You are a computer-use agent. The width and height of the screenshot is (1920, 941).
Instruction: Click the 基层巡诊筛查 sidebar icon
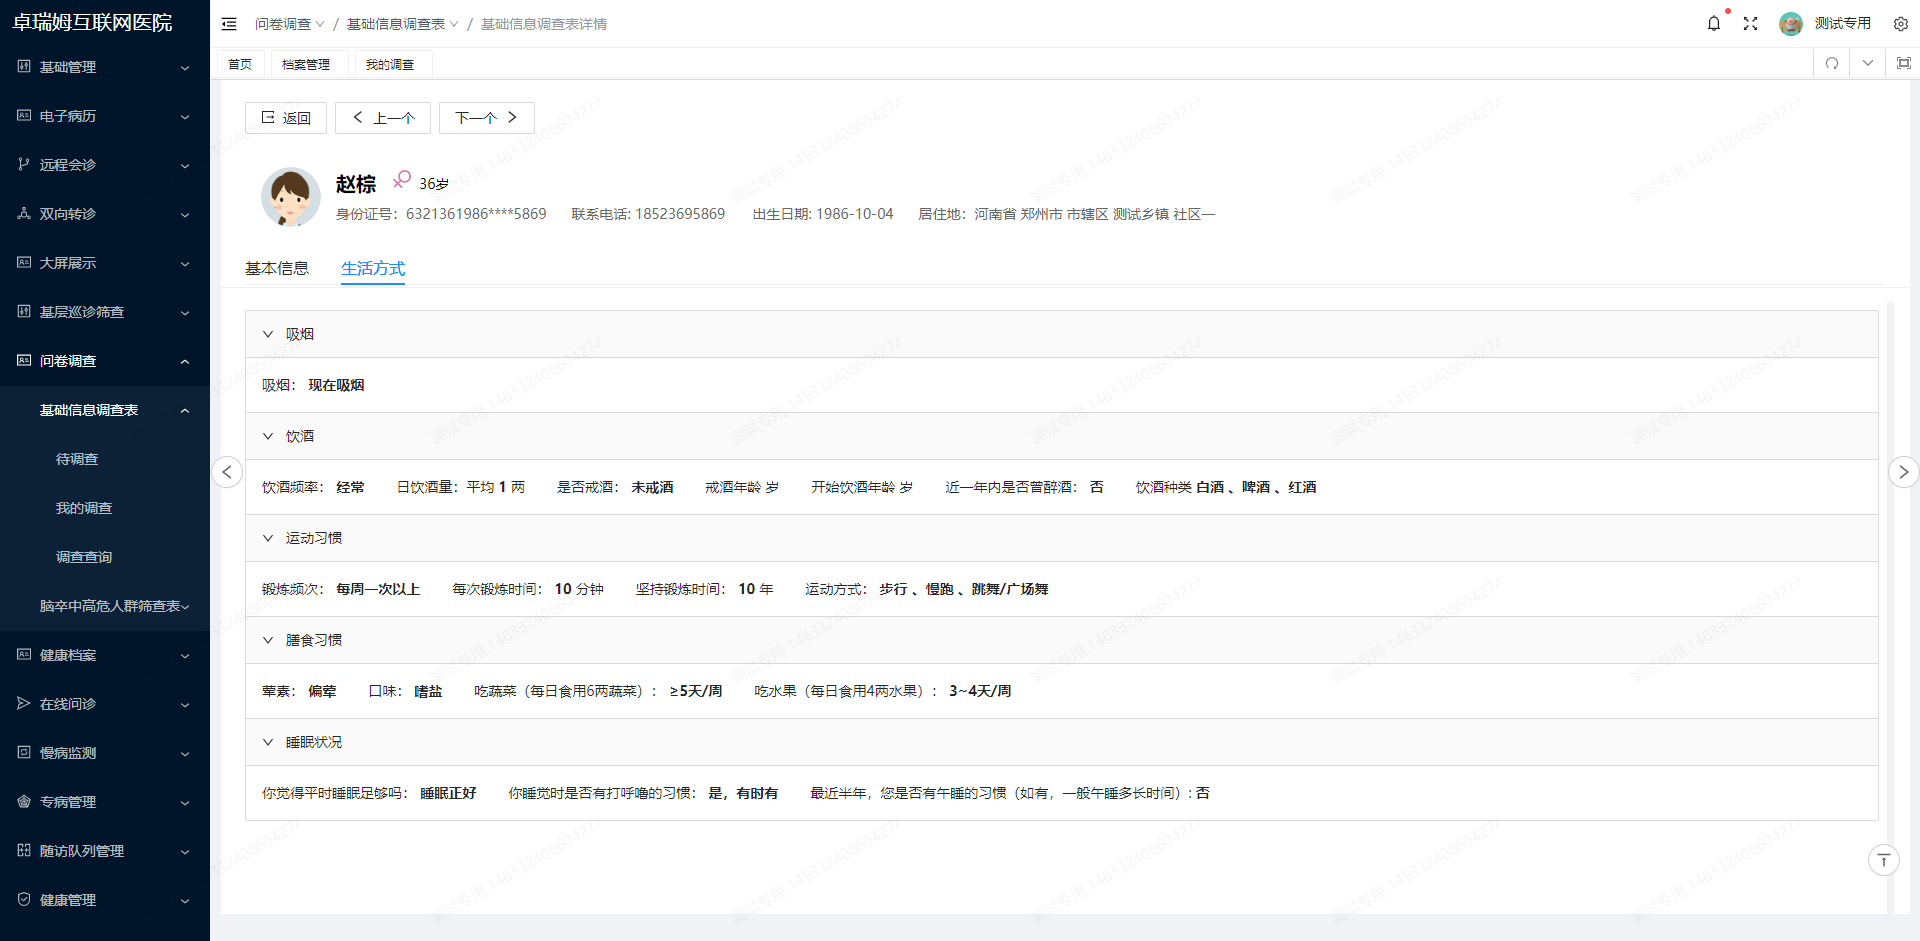point(24,311)
